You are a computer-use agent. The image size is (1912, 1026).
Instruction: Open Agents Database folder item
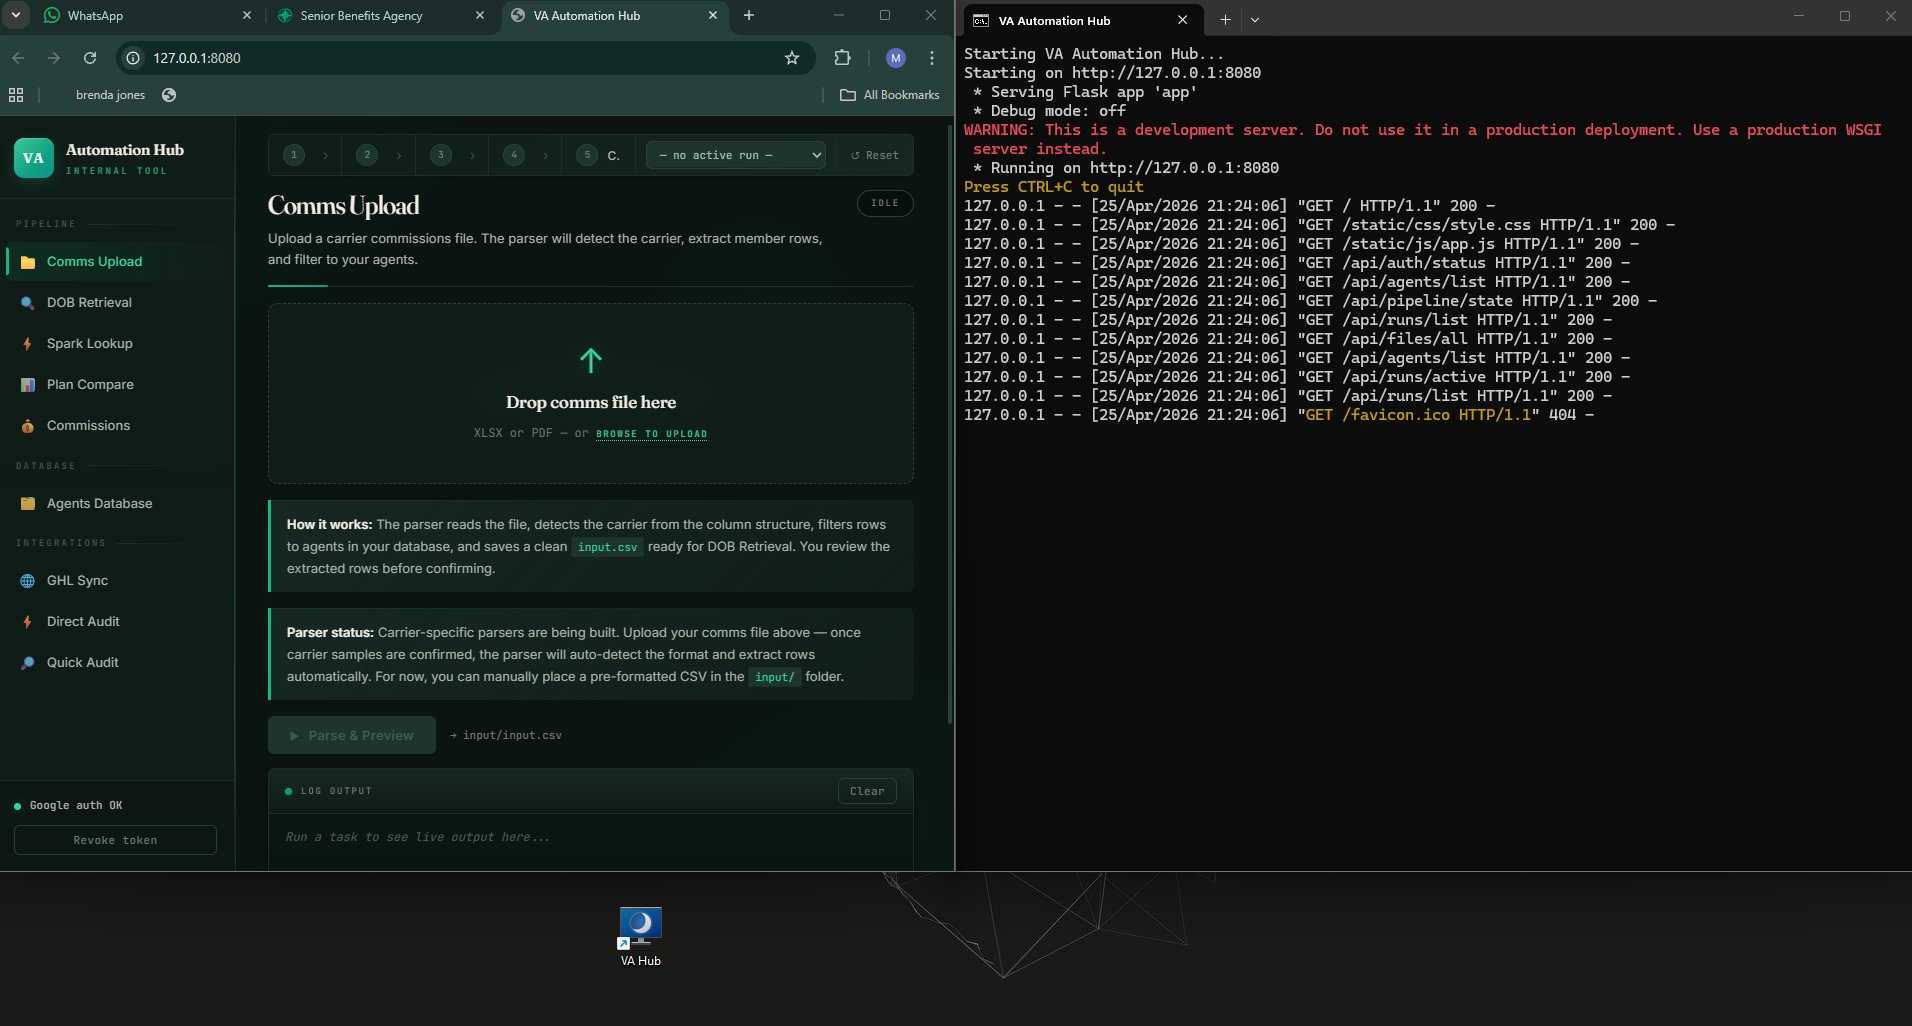point(99,503)
